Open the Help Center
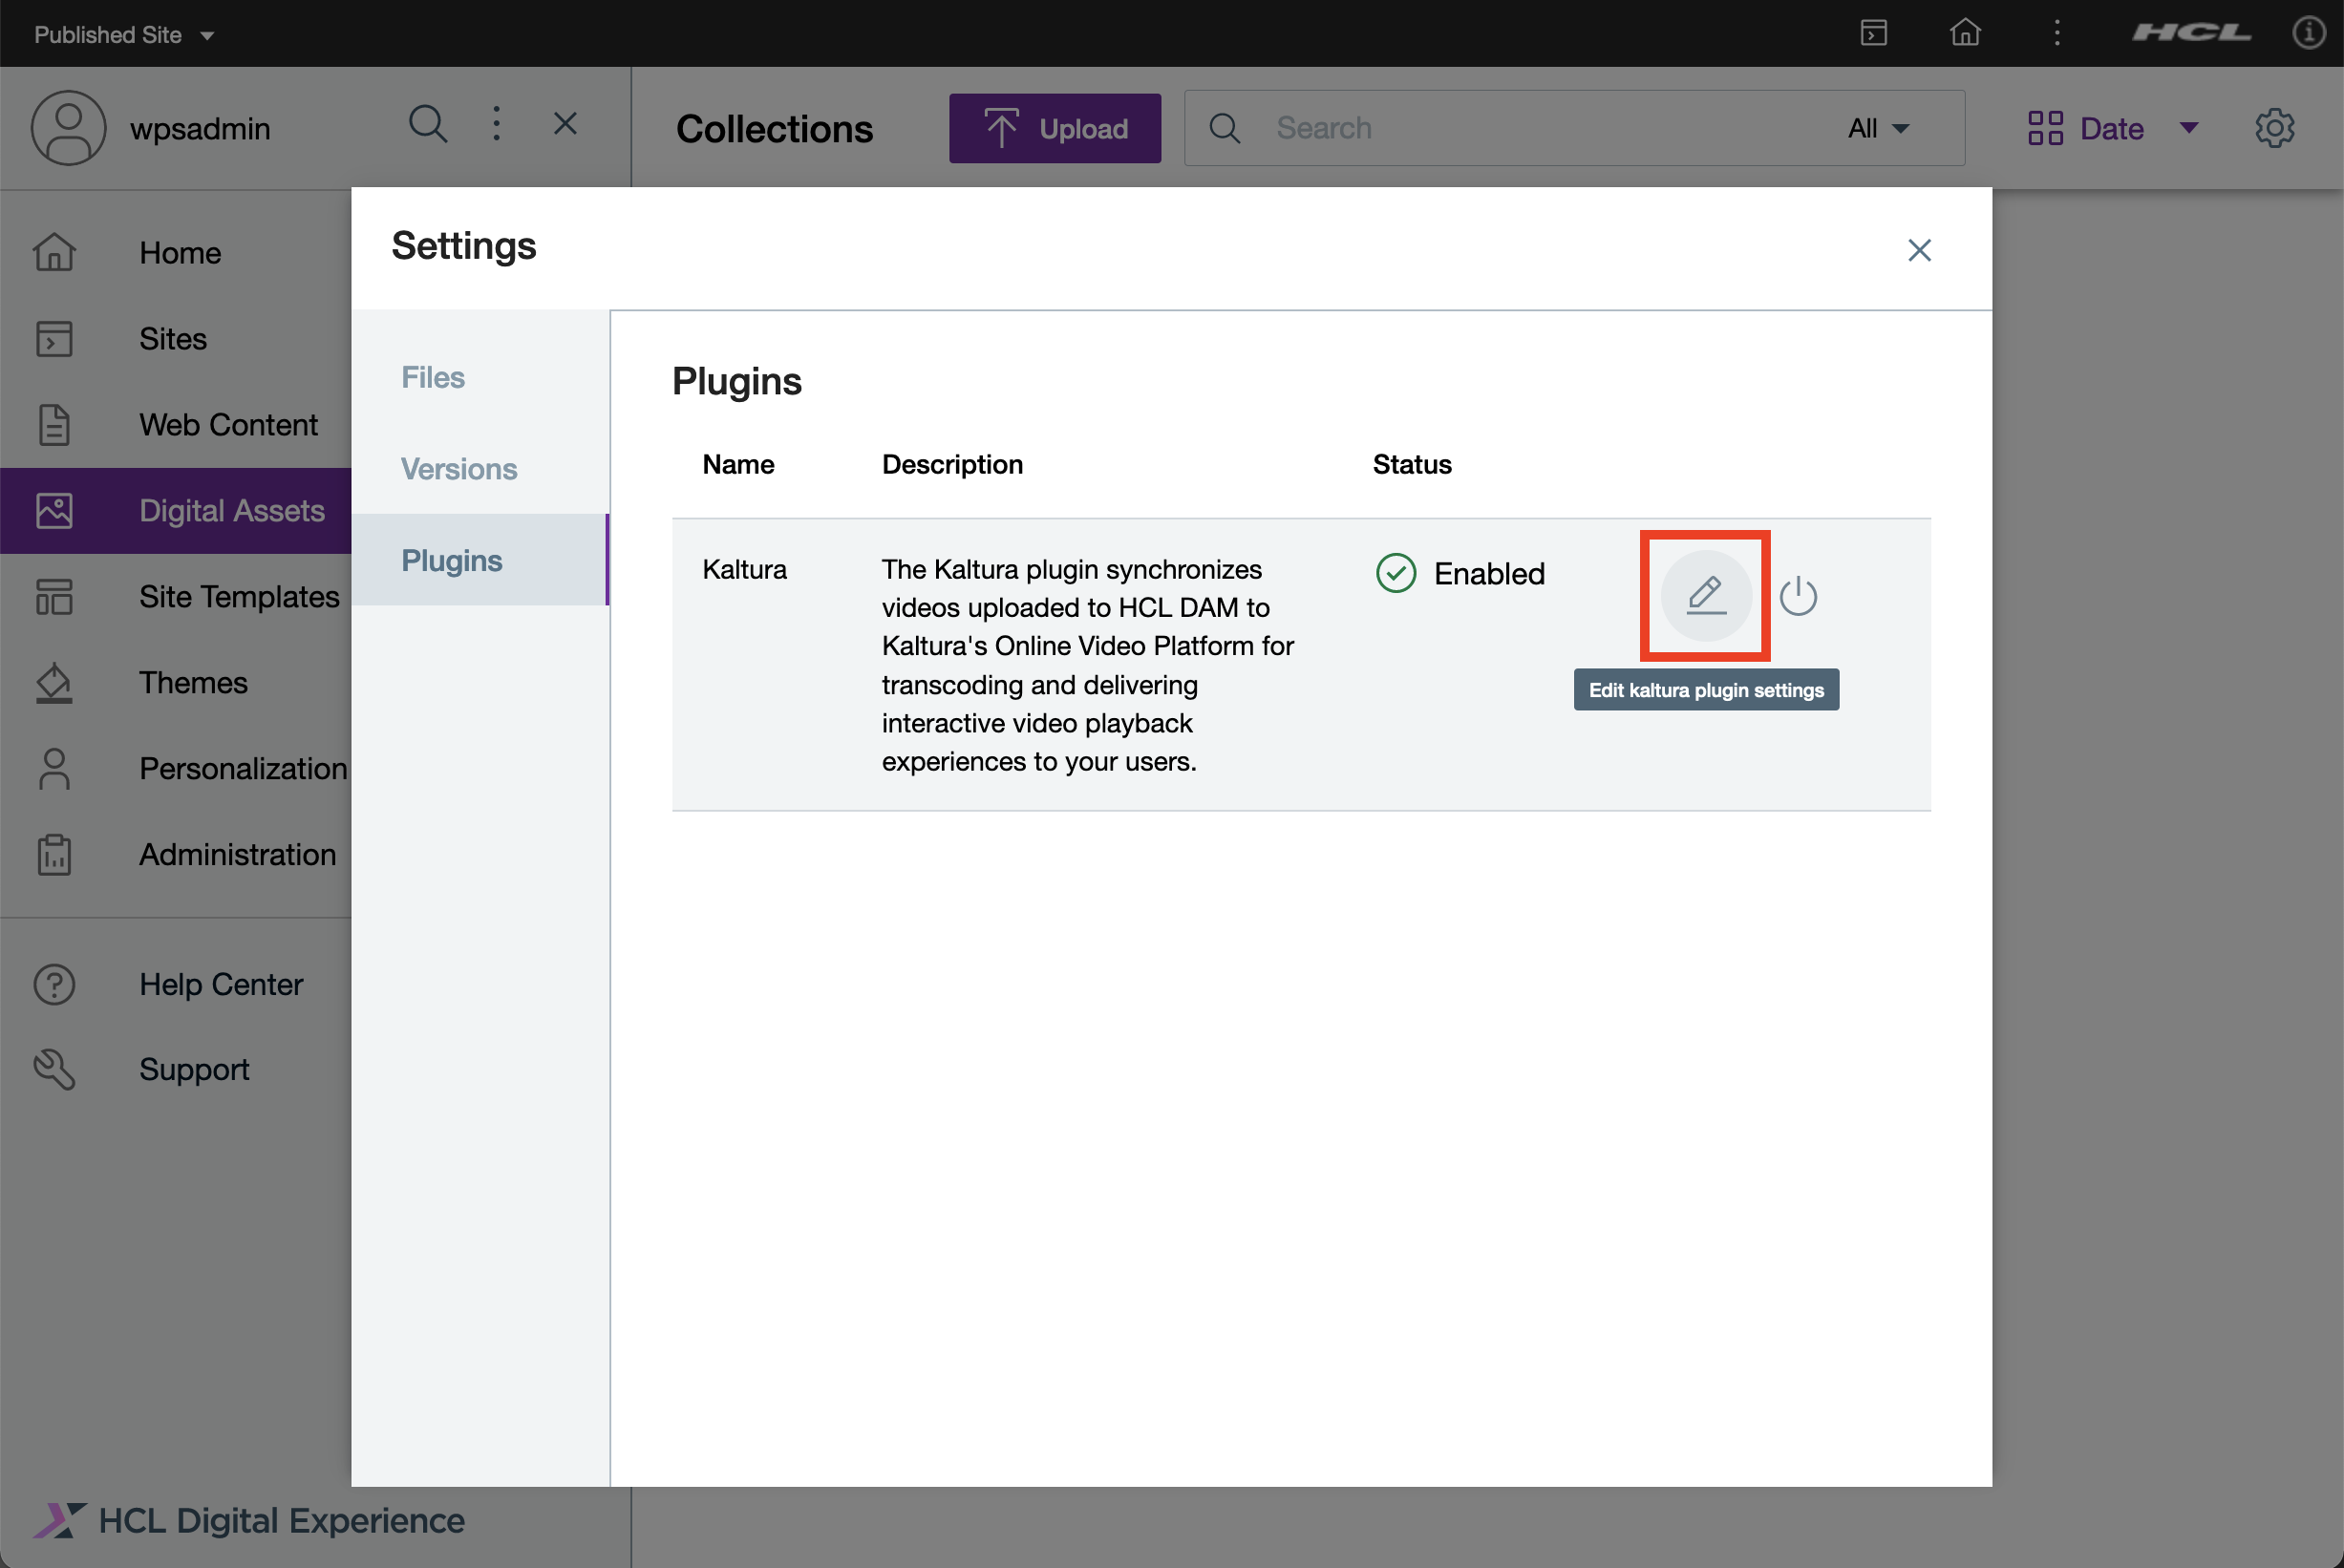Image resolution: width=2344 pixels, height=1568 pixels. (x=221, y=984)
